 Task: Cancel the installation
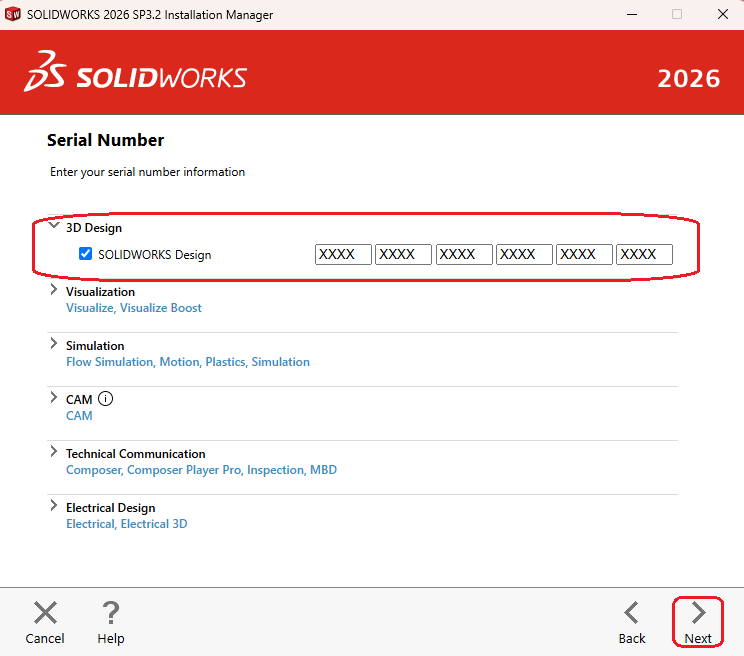click(x=45, y=622)
